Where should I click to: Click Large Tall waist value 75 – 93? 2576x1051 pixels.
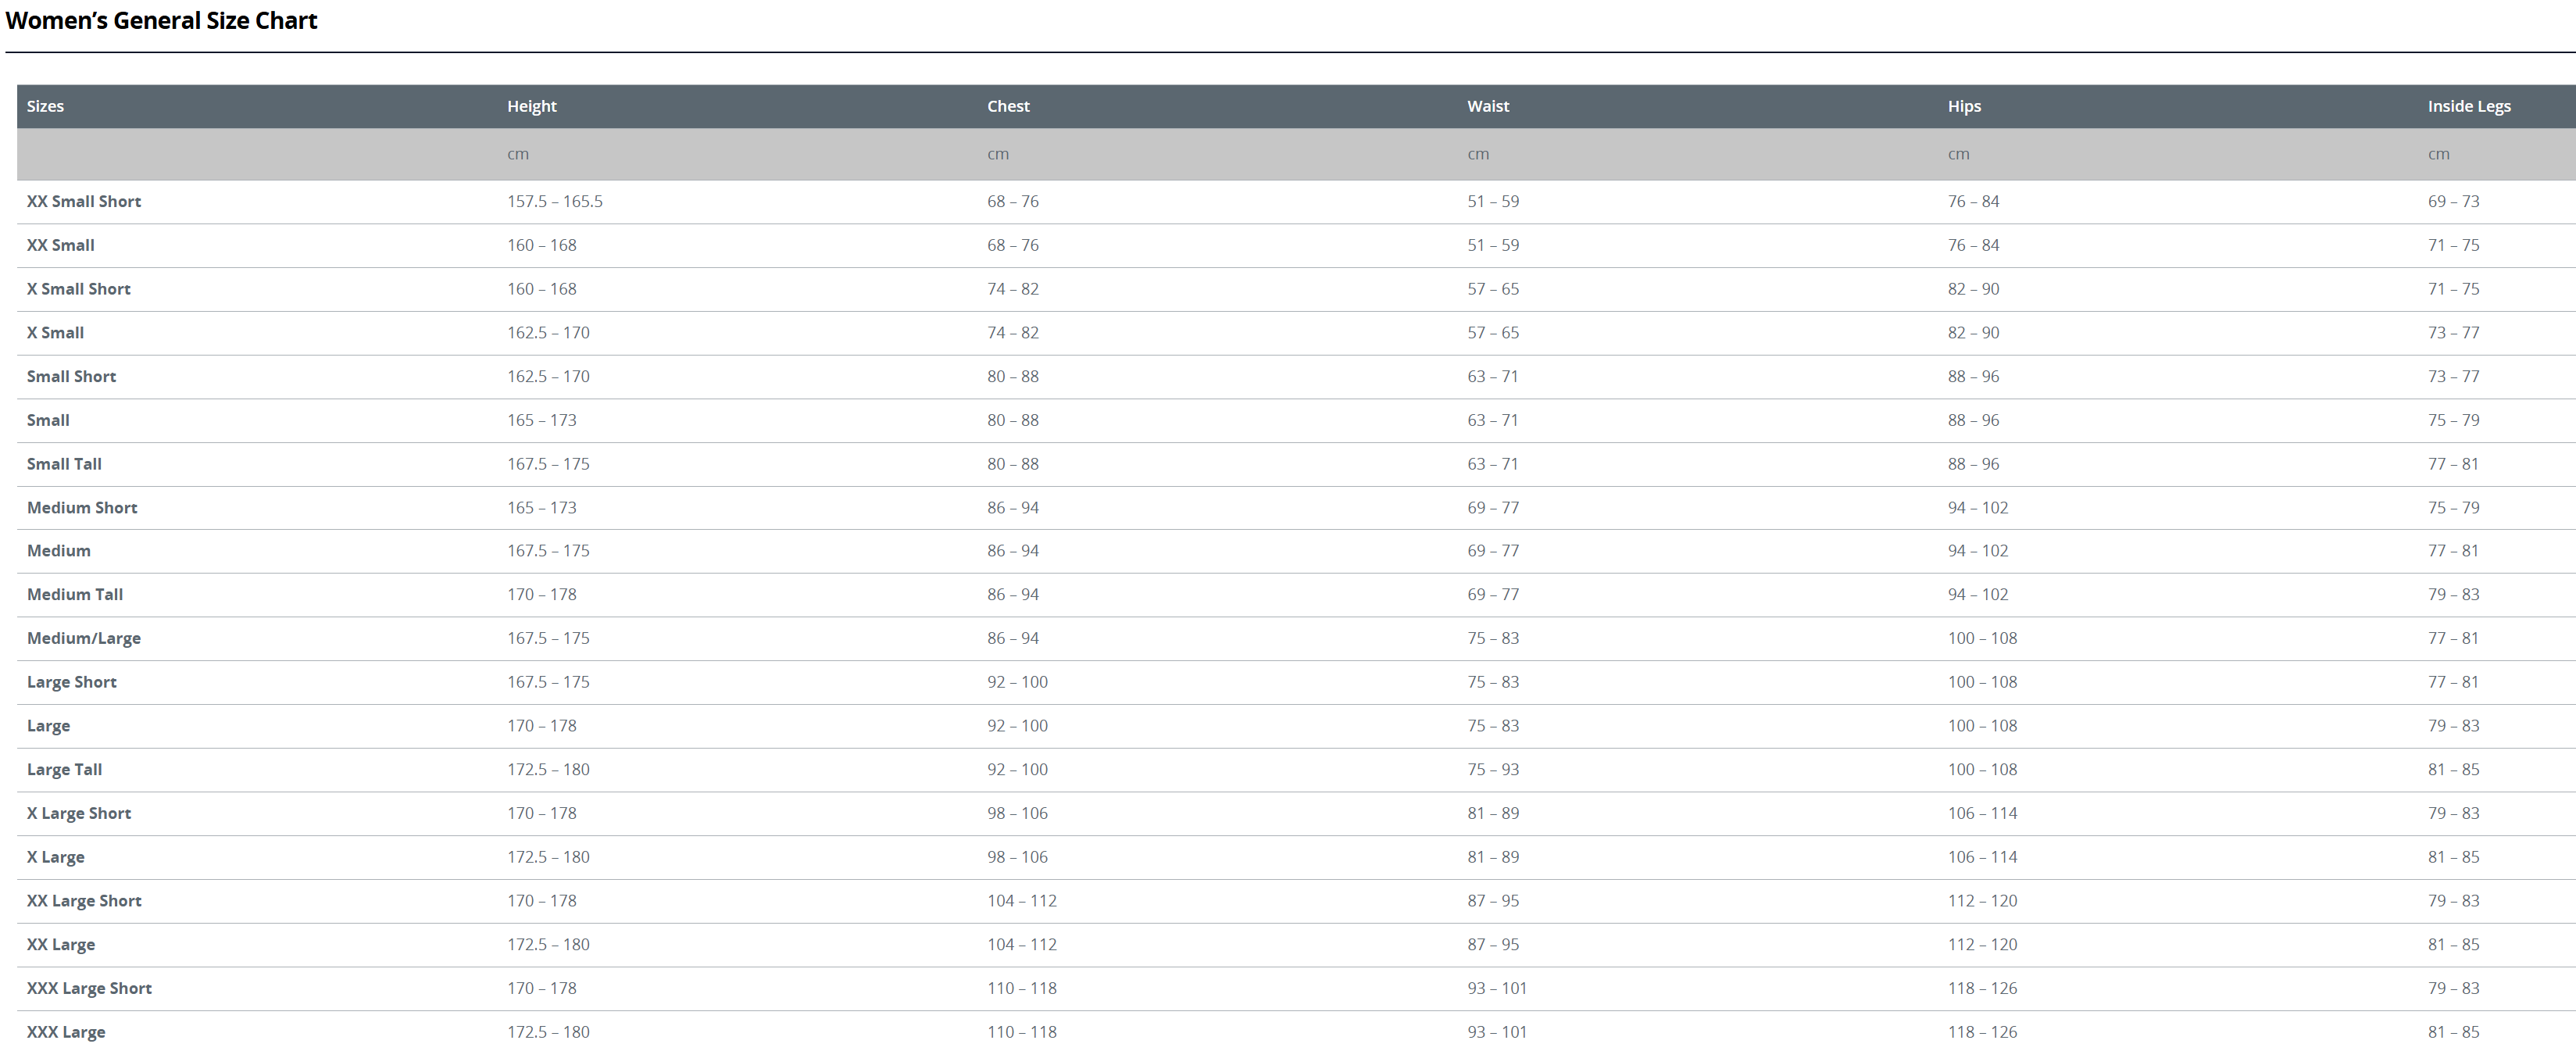1492,769
